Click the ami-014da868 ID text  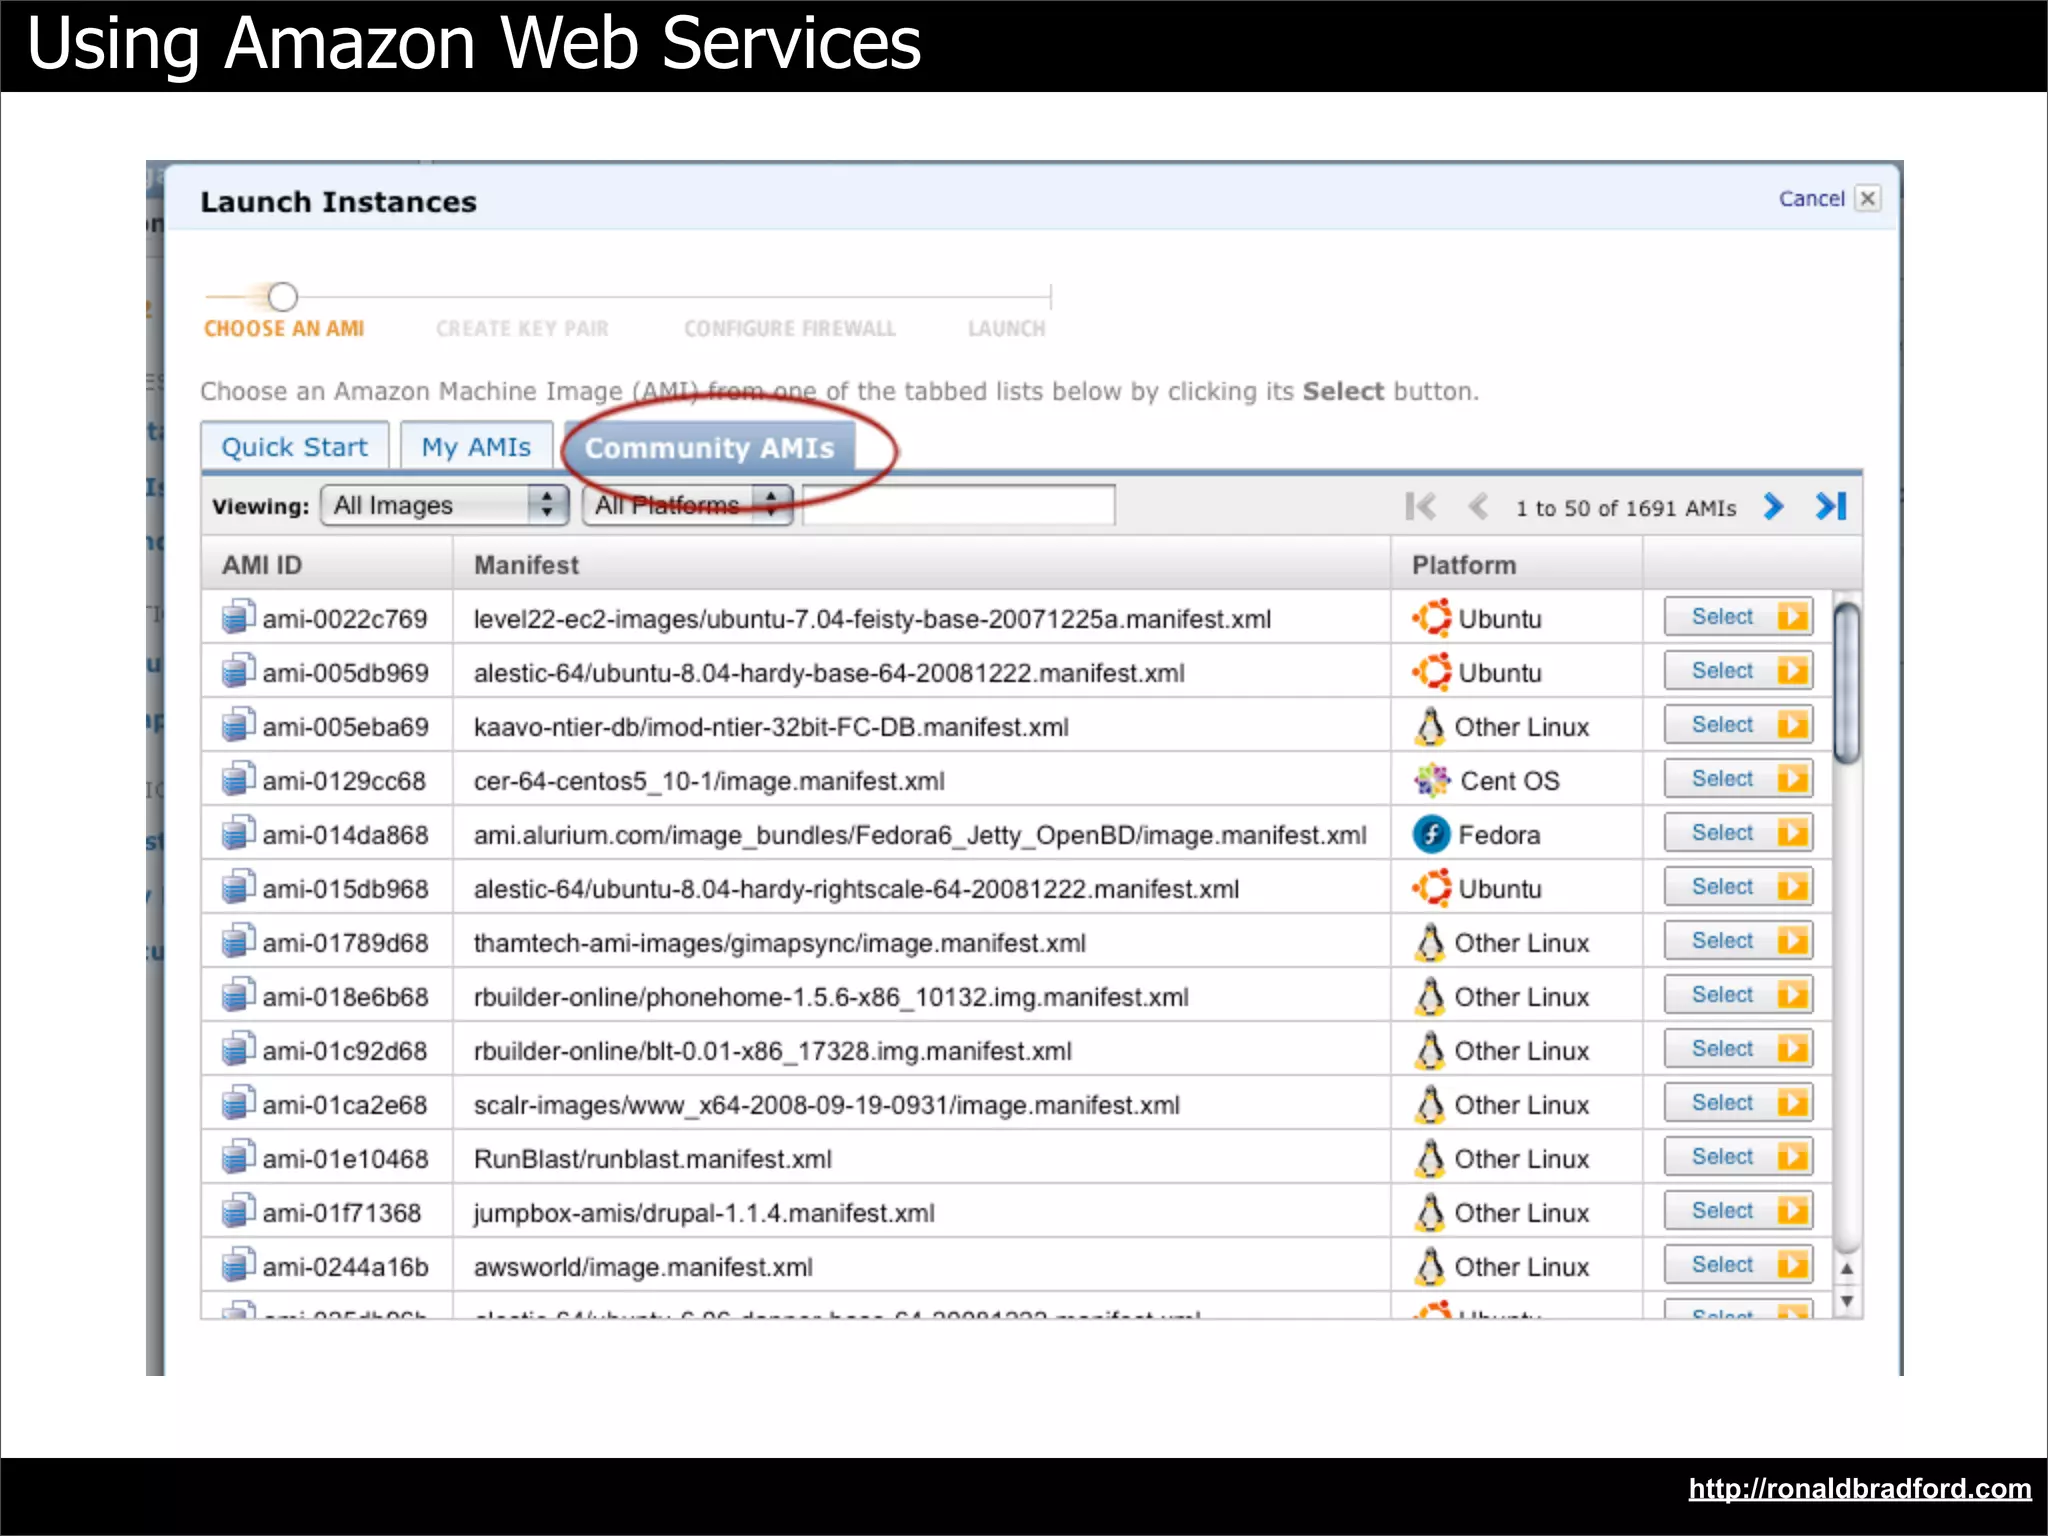click(345, 835)
